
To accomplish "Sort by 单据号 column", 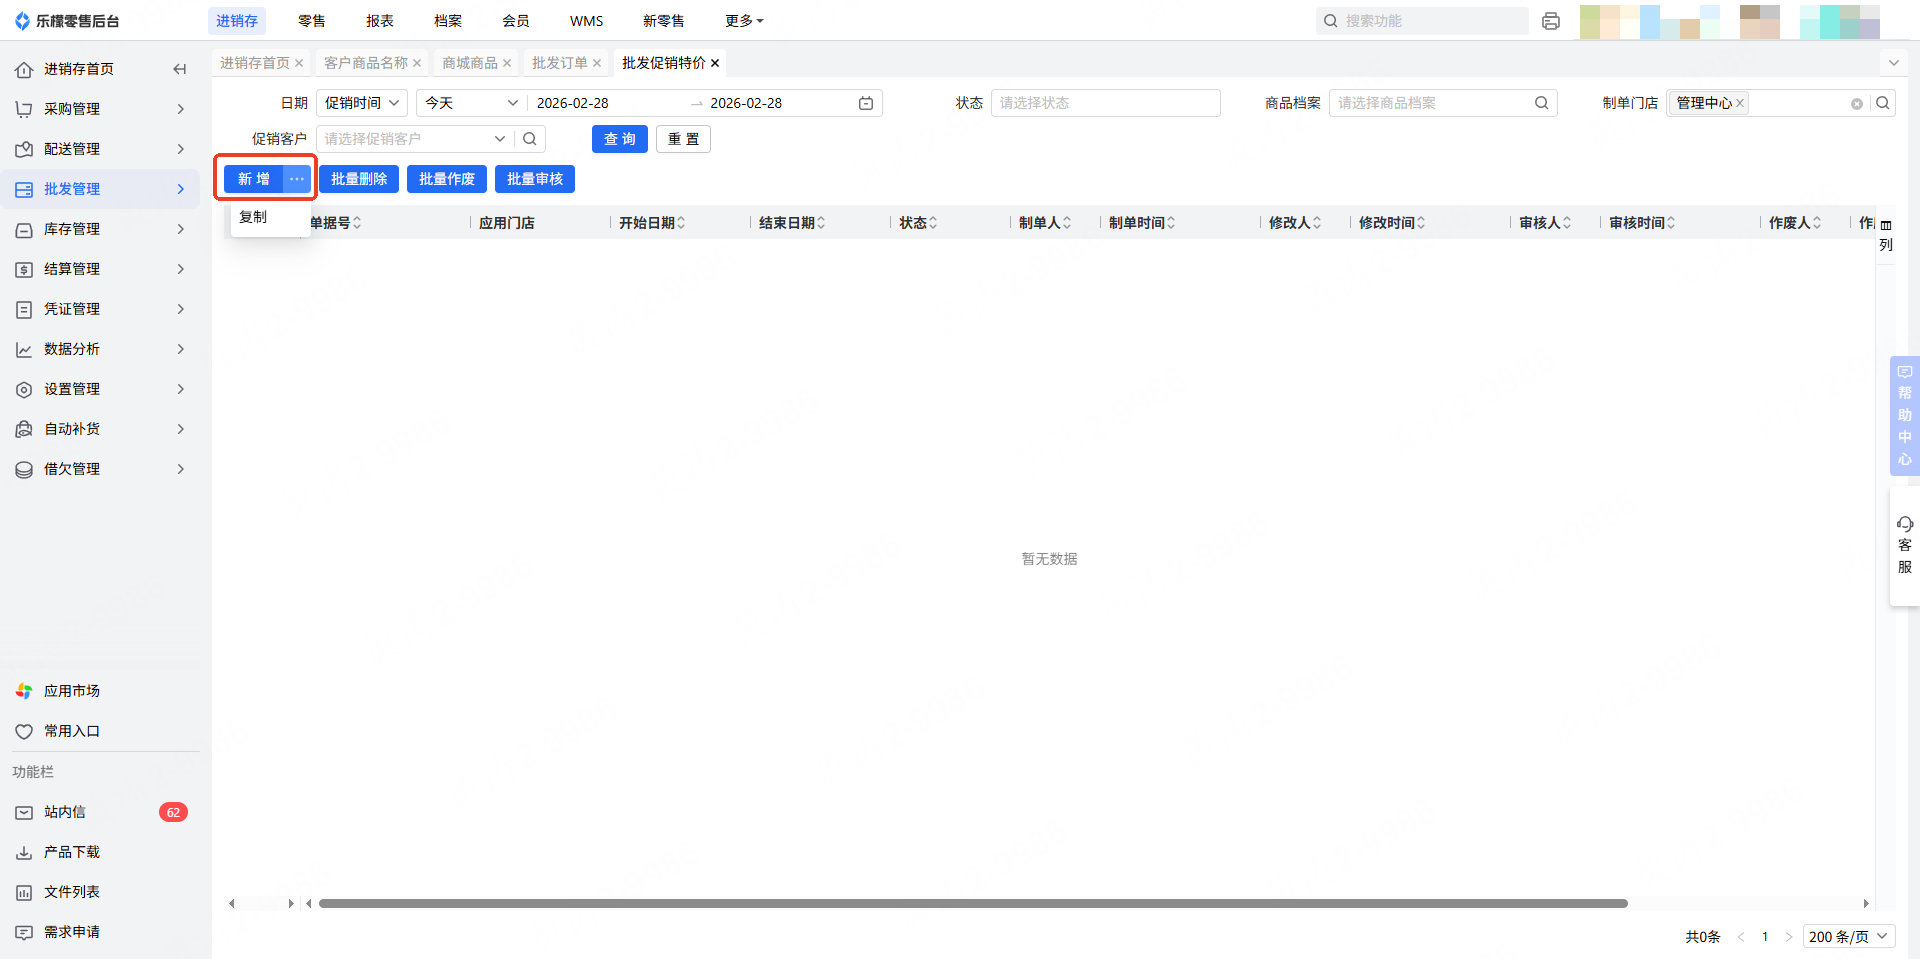I will tap(357, 223).
